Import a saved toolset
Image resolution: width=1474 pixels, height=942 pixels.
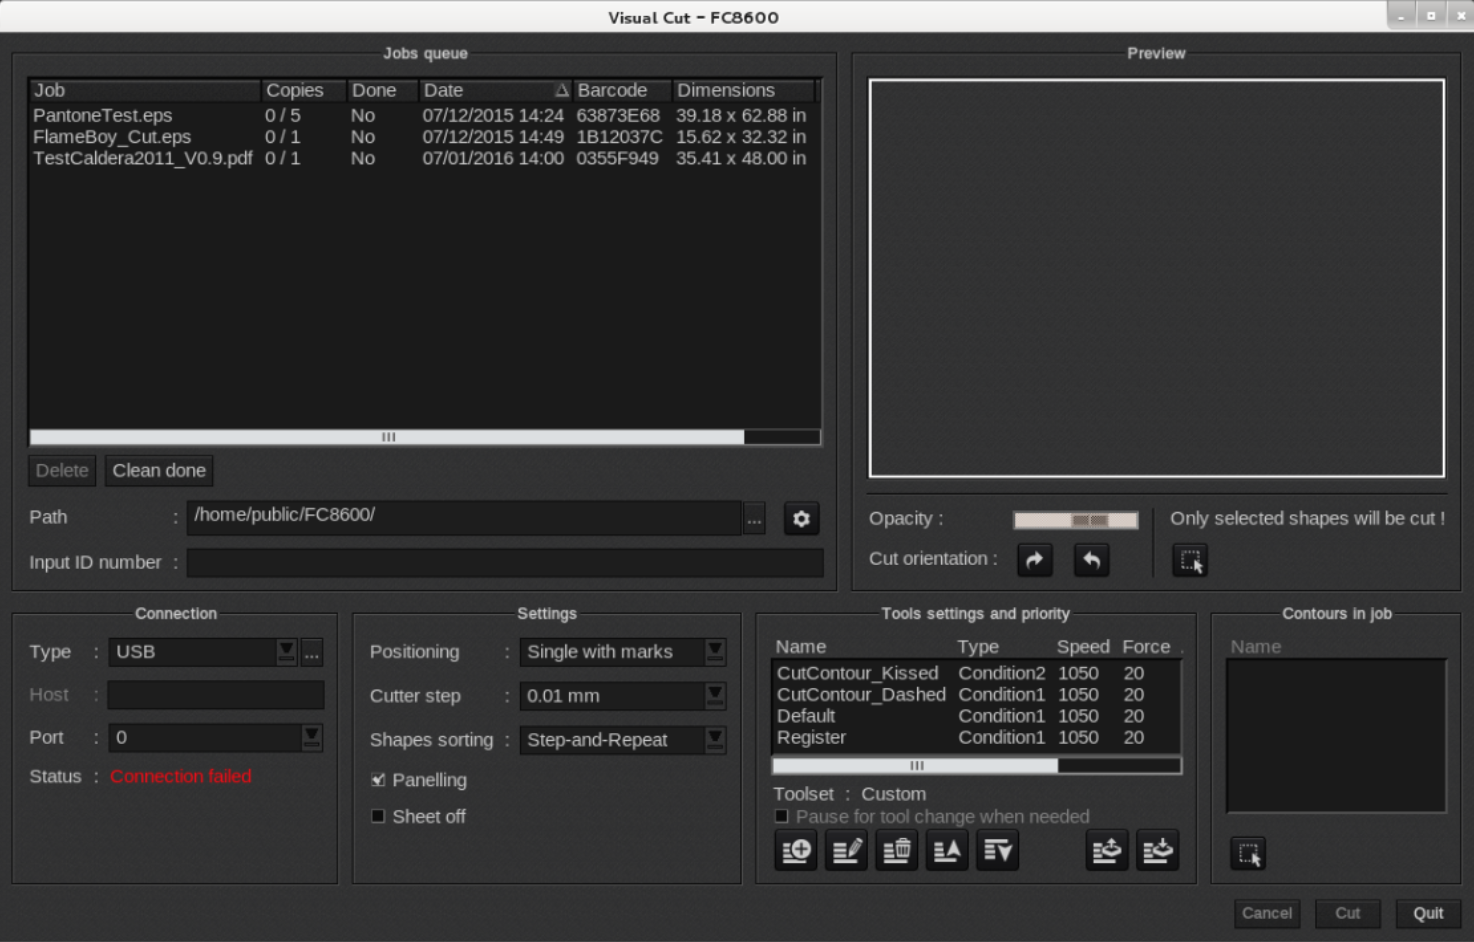[x=1157, y=850]
